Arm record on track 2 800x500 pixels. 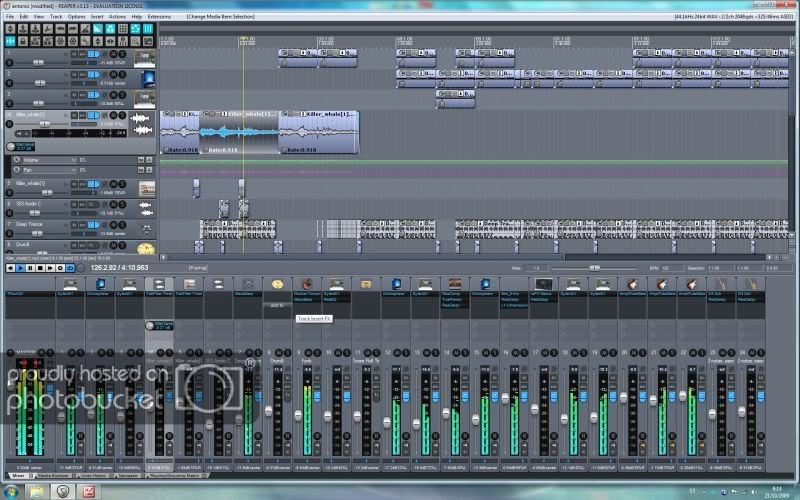9,83
